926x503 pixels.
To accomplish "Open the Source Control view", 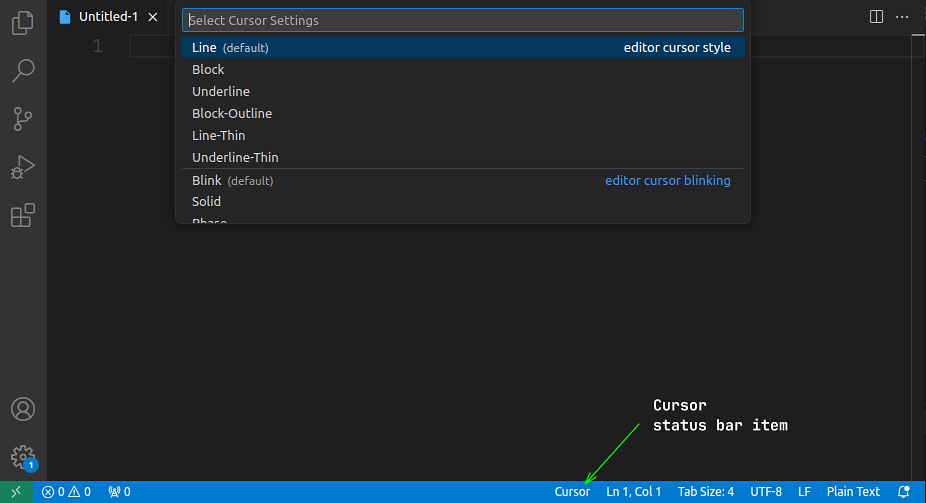I will coord(22,119).
